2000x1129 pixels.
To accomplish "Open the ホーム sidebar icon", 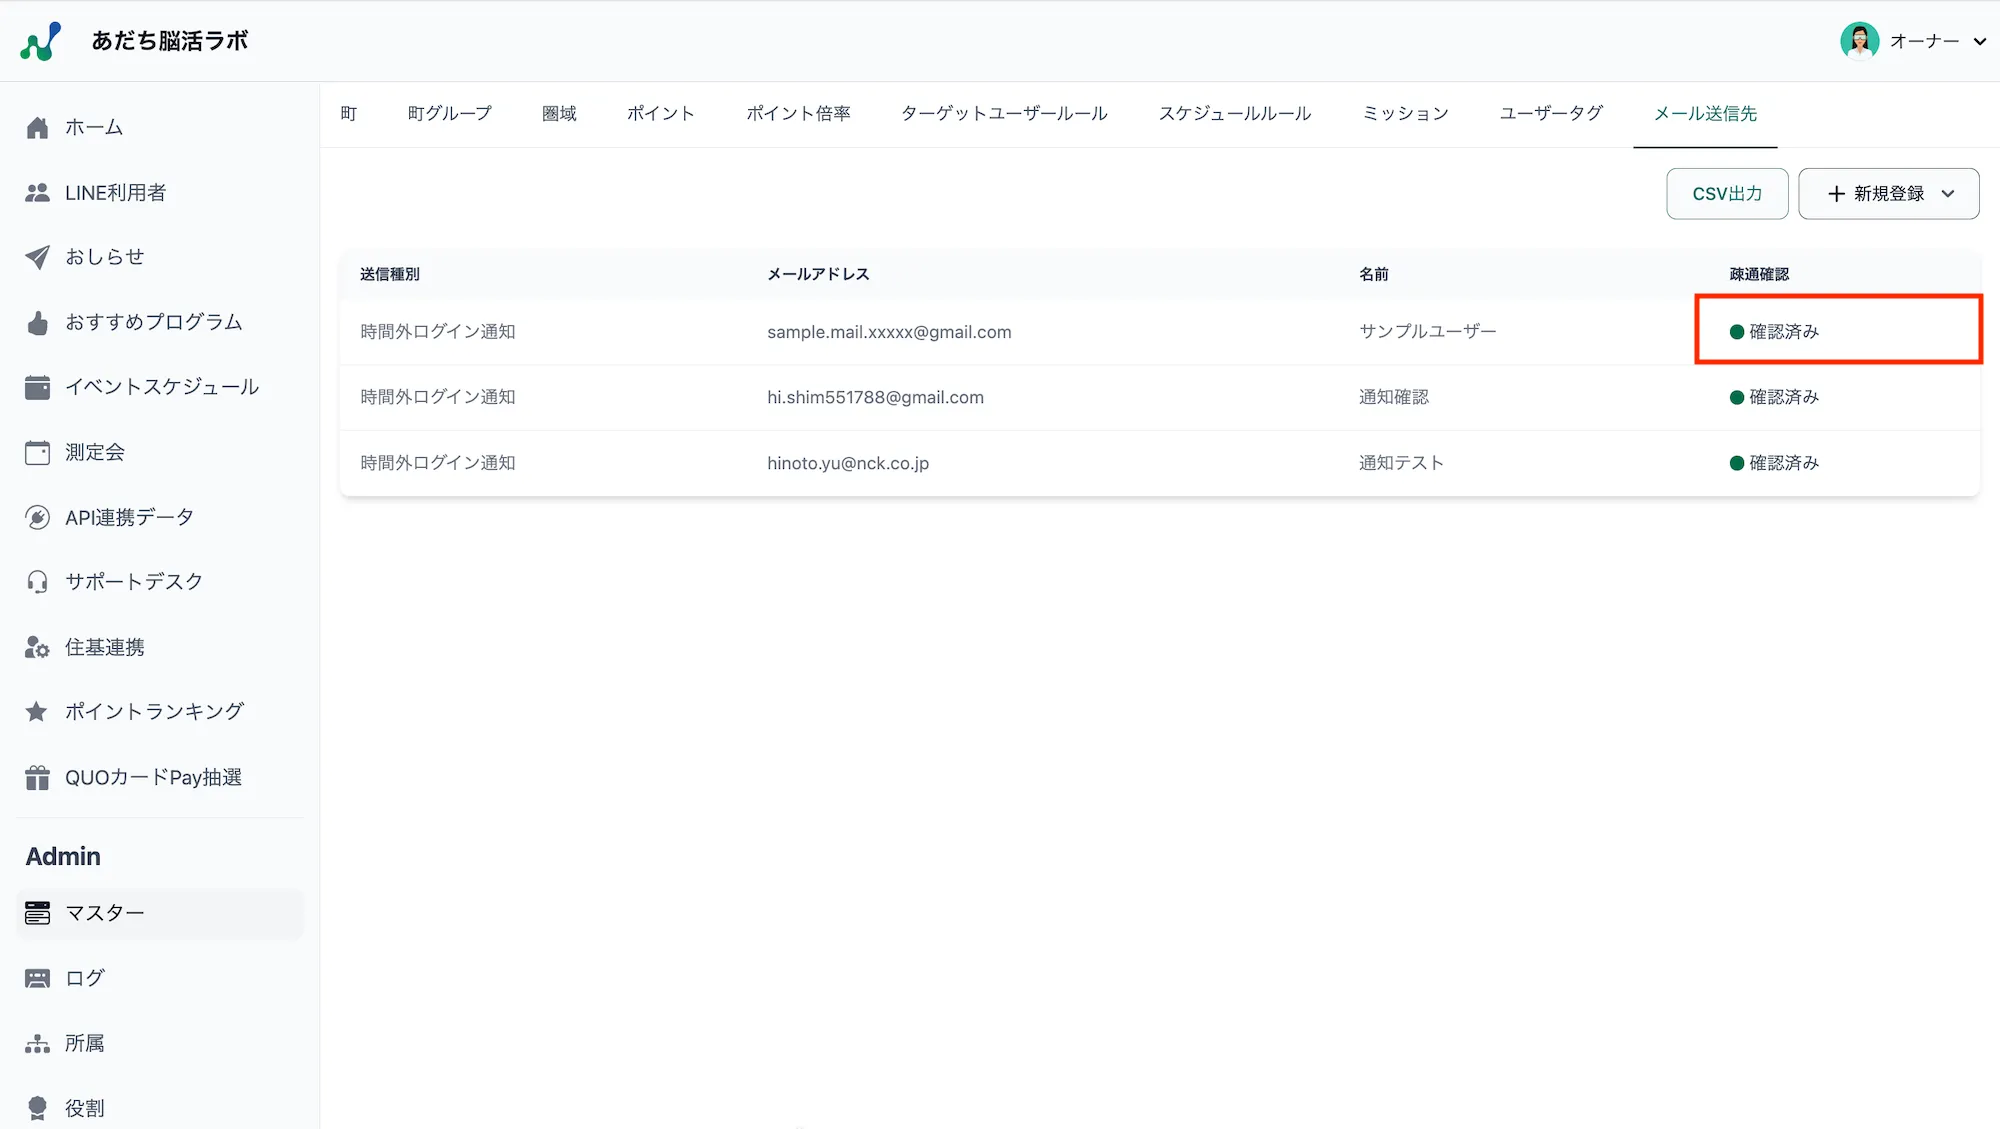I will pyautogui.click(x=37, y=127).
